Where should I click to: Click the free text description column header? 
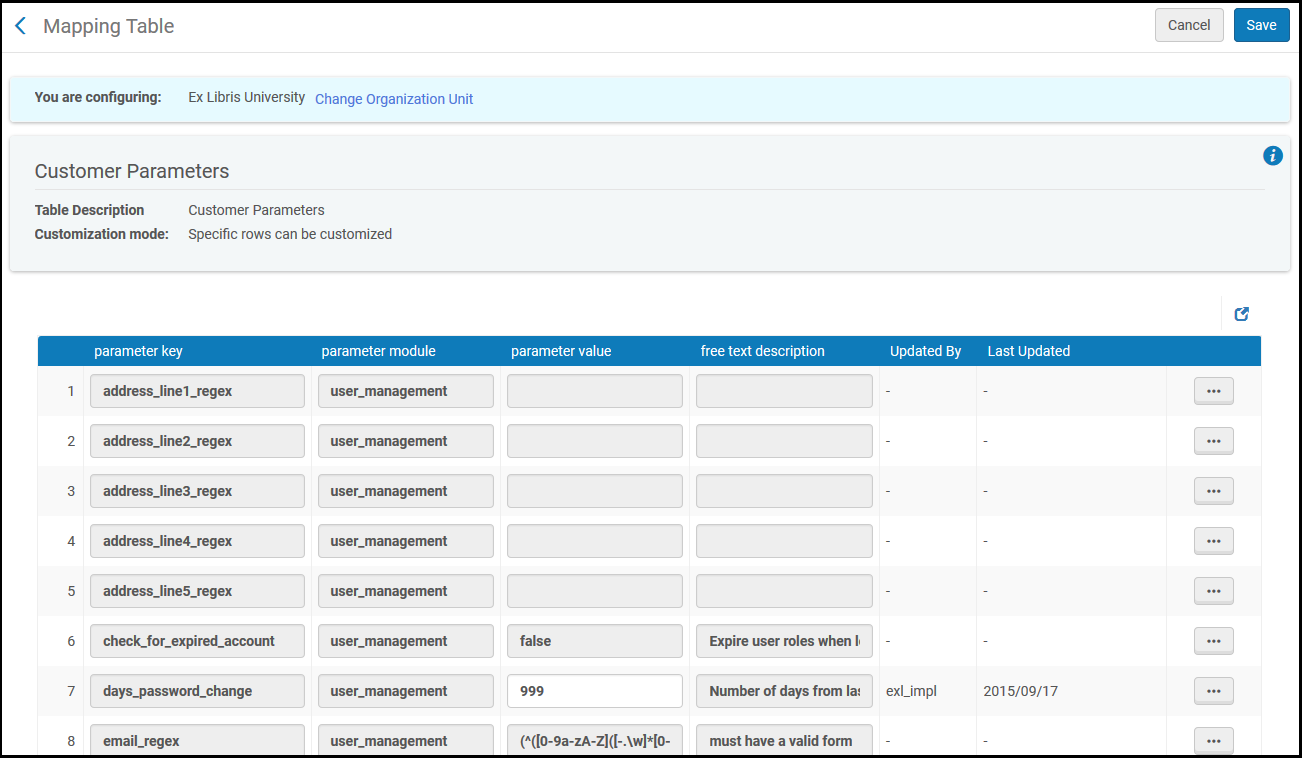[x=763, y=351]
